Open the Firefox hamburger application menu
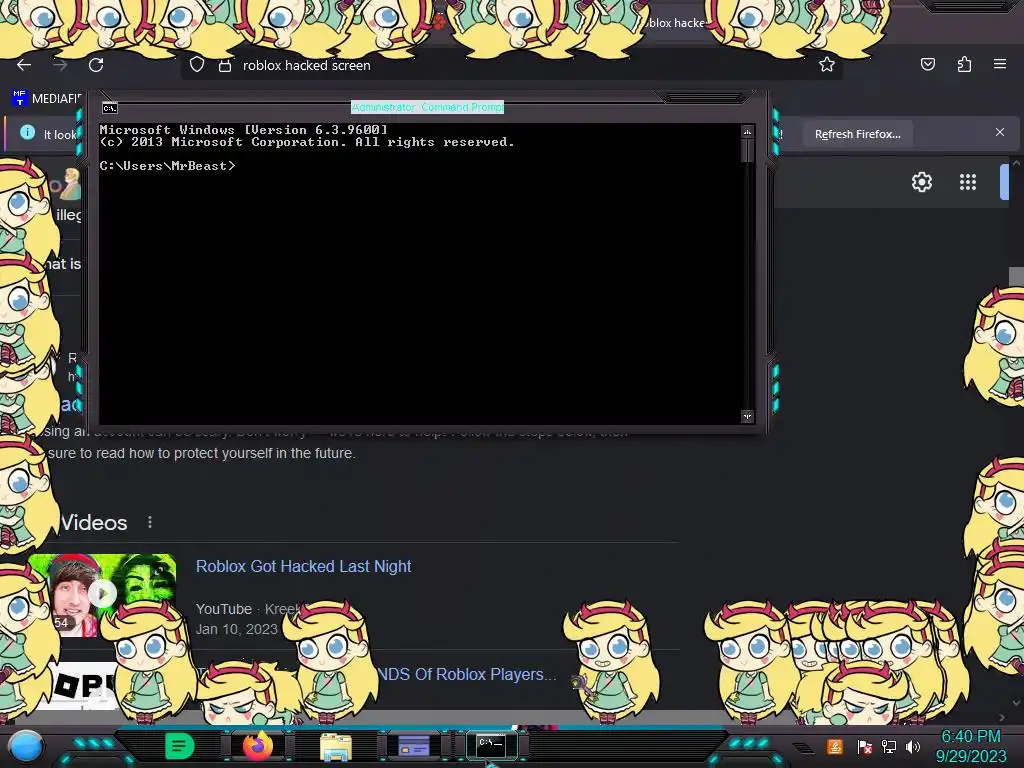The width and height of the screenshot is (1024, 768). (x=1000, y=64)
